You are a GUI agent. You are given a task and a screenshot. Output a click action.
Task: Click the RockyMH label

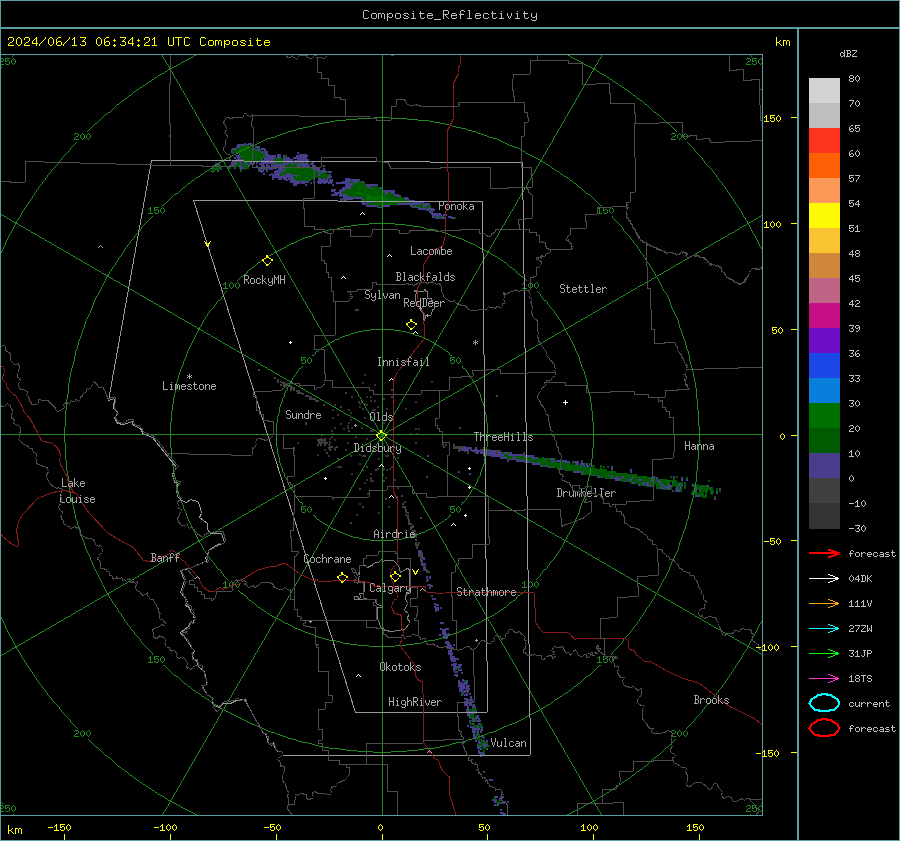264,280
